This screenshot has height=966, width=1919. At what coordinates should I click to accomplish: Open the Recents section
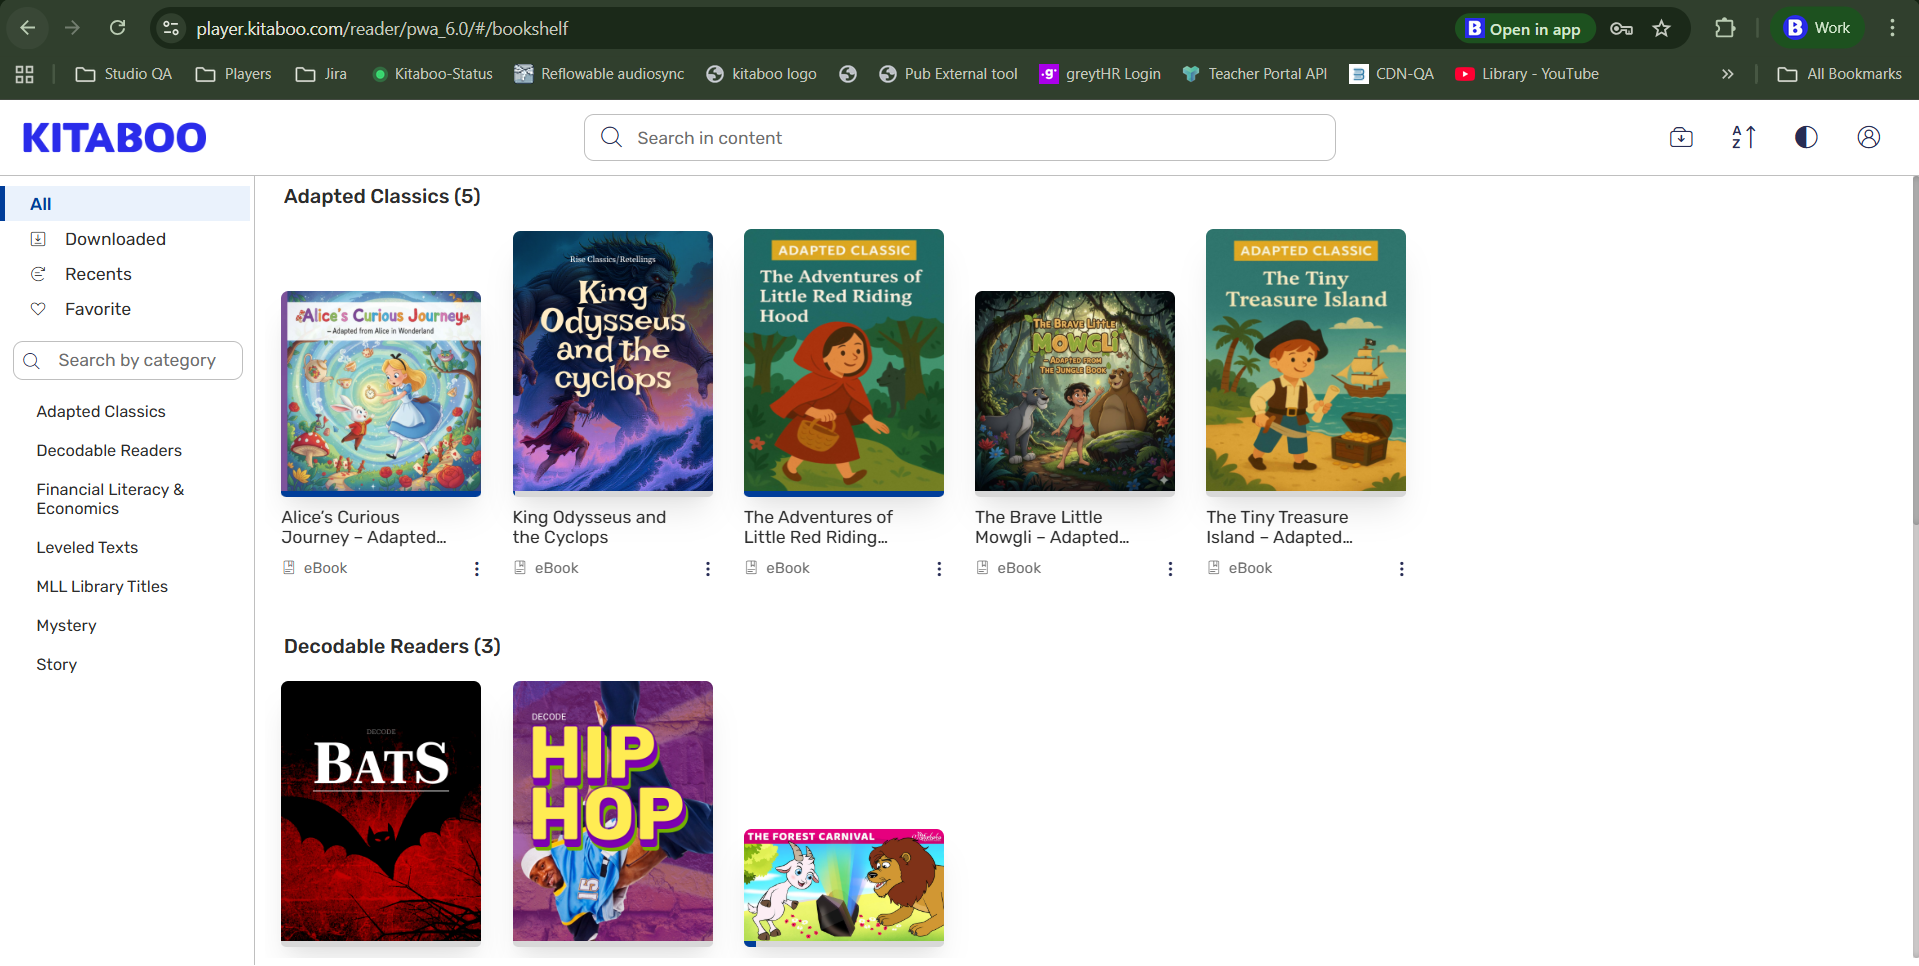98,274
